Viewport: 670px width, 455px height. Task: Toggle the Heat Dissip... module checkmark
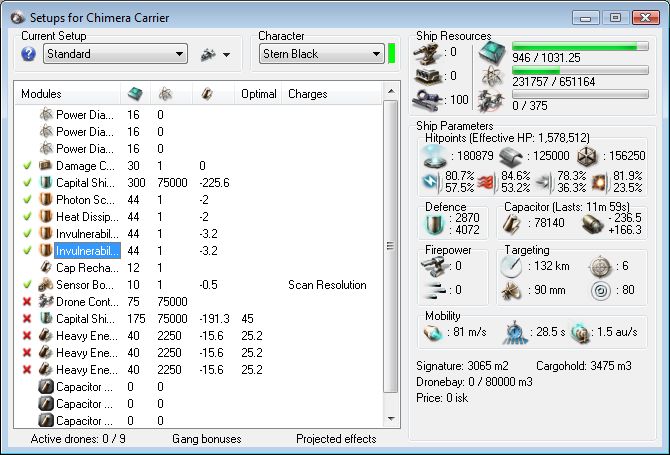click(27, 217)
